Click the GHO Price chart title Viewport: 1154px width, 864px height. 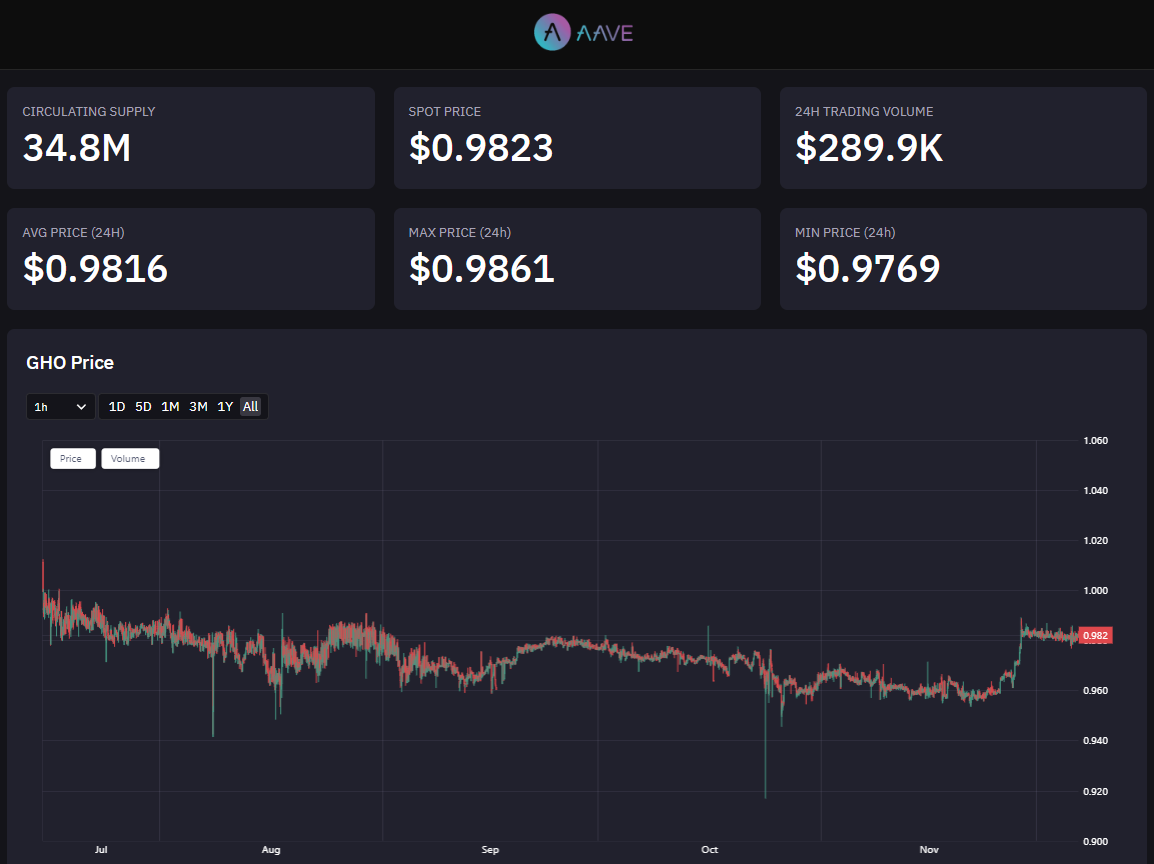(x=70, y=363)
